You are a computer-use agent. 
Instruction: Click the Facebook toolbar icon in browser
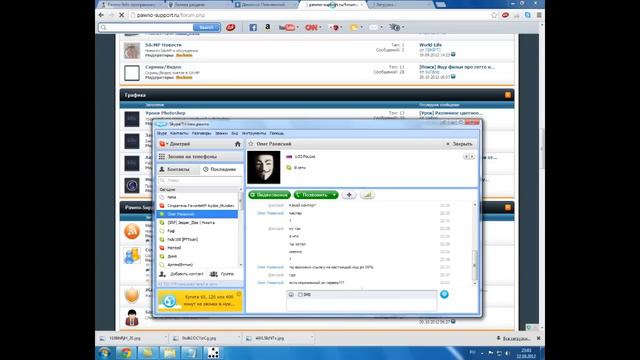253,27
